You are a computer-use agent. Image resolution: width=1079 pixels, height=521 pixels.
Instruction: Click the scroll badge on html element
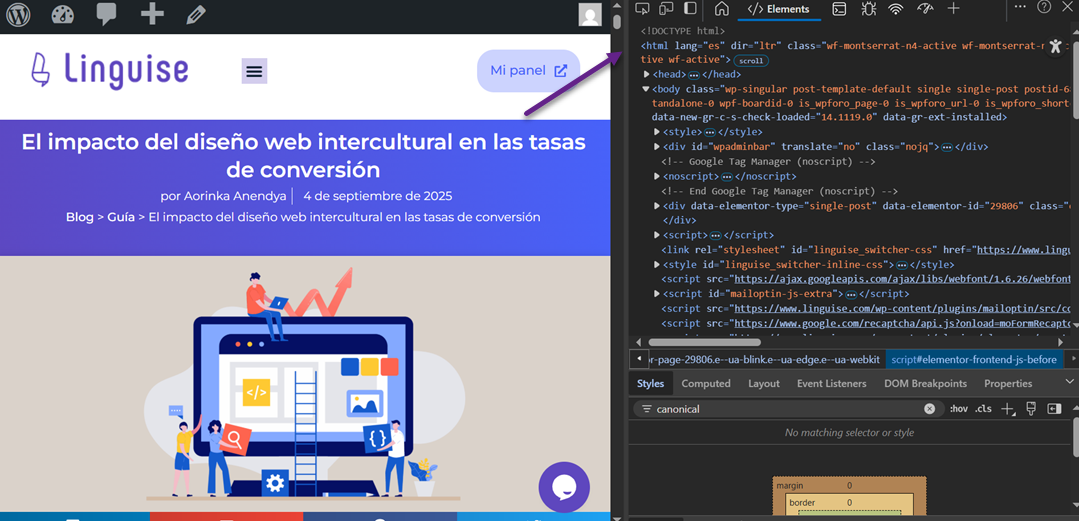pyautogui.click(x=751, y=61)
